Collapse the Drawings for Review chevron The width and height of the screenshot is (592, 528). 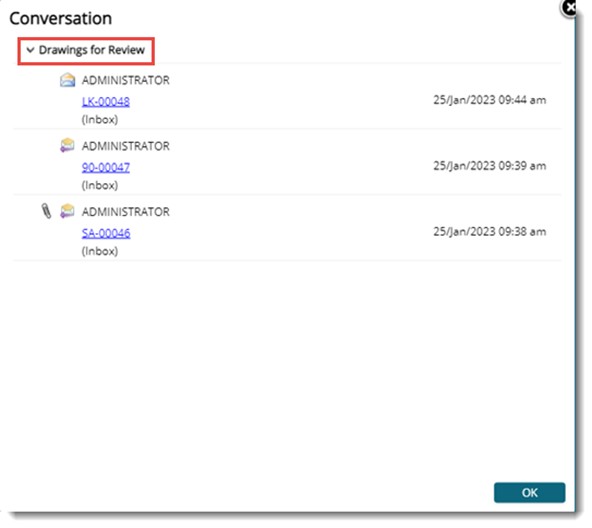30,50
